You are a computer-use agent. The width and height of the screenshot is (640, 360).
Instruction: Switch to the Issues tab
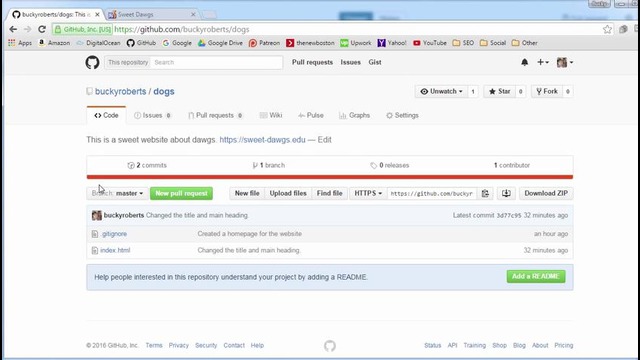click(152, 116)
